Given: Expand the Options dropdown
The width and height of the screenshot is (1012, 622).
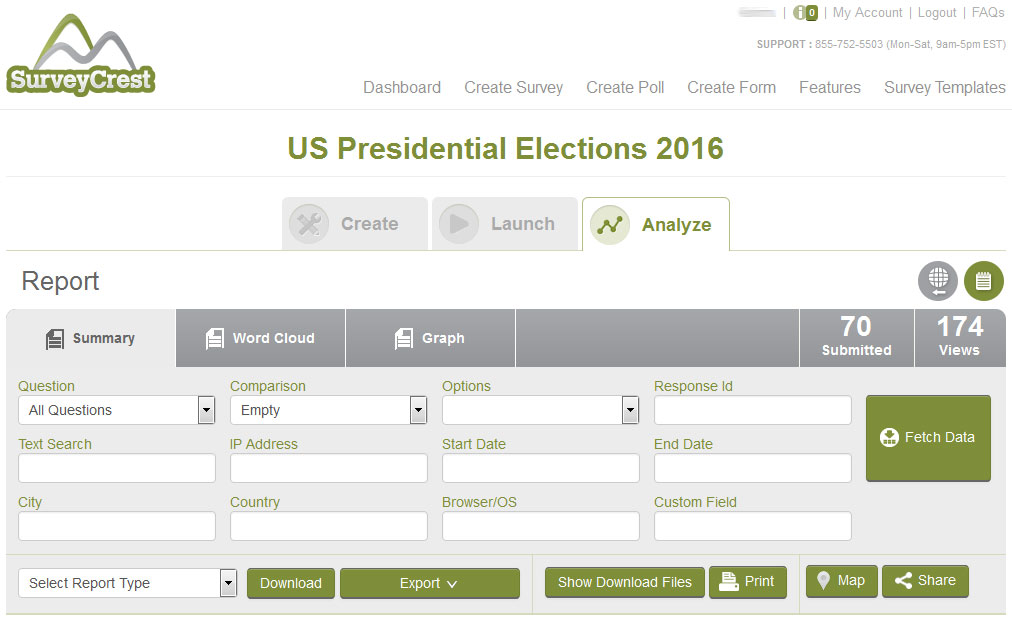Looking at the screenshot, I should 540,410.
